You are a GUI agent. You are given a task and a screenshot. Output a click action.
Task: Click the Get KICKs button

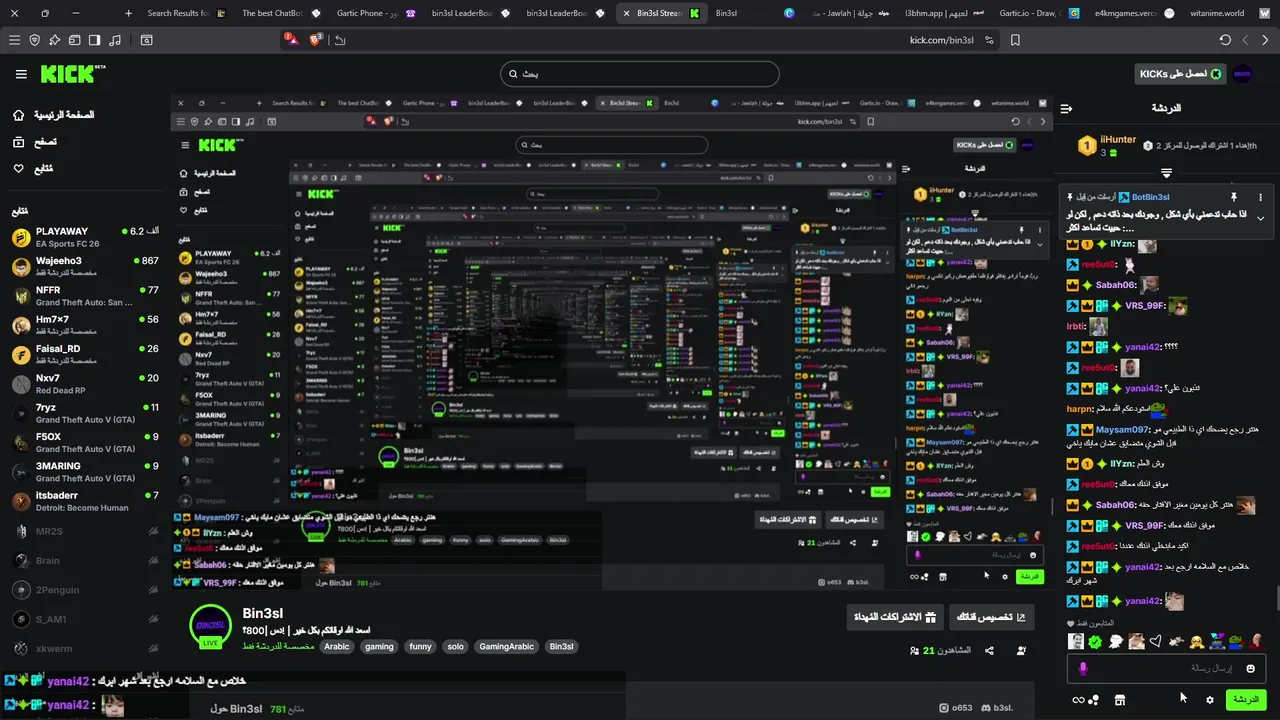pyautogui.click(x=1181, y=74)
